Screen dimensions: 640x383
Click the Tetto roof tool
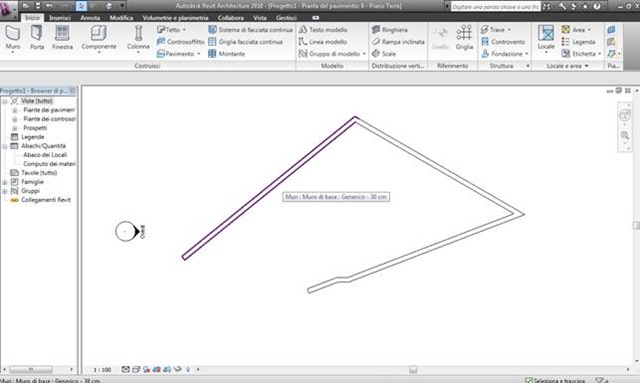pyautogui.click(x=169, y=30)
